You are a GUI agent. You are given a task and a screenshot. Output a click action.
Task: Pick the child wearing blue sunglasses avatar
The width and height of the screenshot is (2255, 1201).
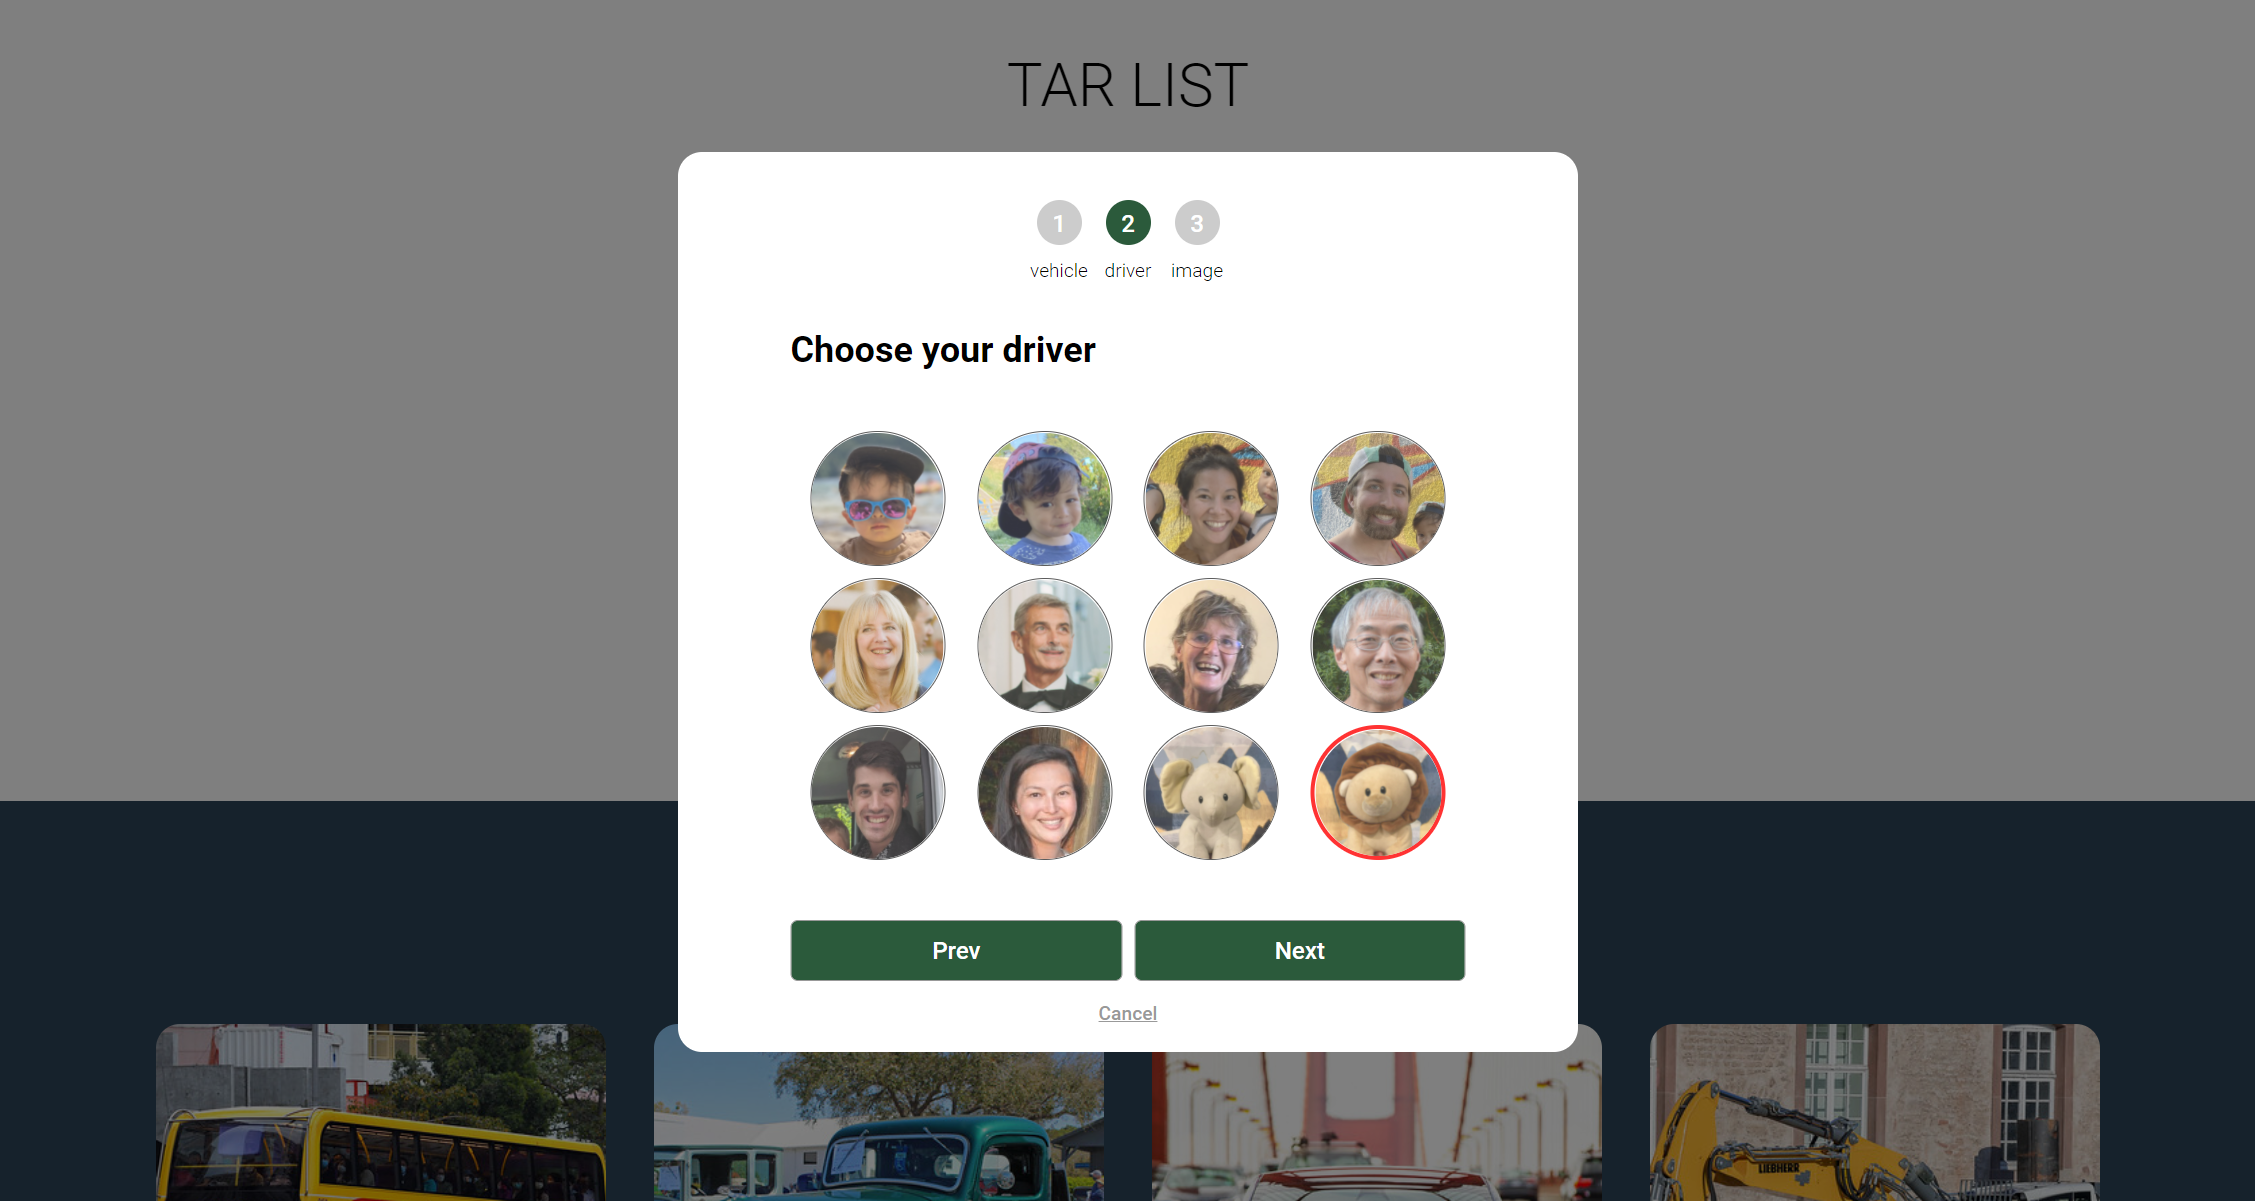click(878, 498)
